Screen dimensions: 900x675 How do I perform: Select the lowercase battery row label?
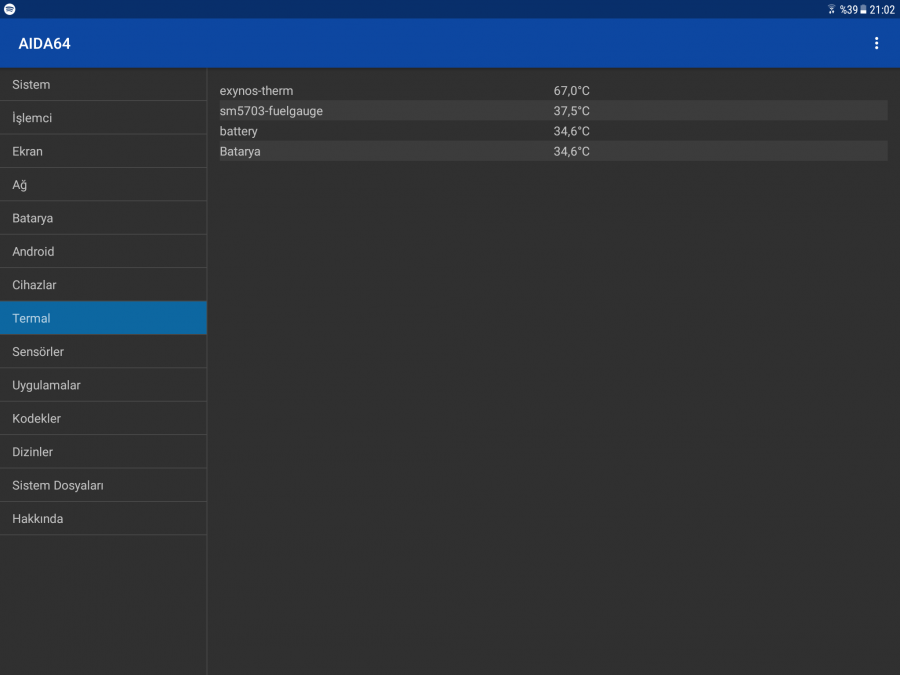(238, 131)
